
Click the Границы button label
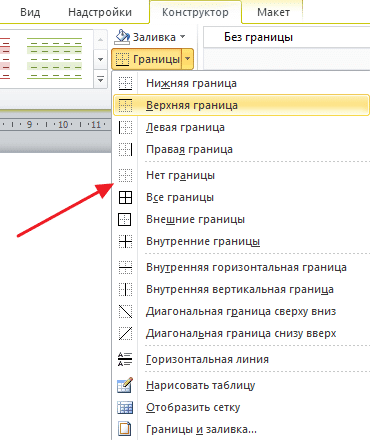(x=156, y=59)
